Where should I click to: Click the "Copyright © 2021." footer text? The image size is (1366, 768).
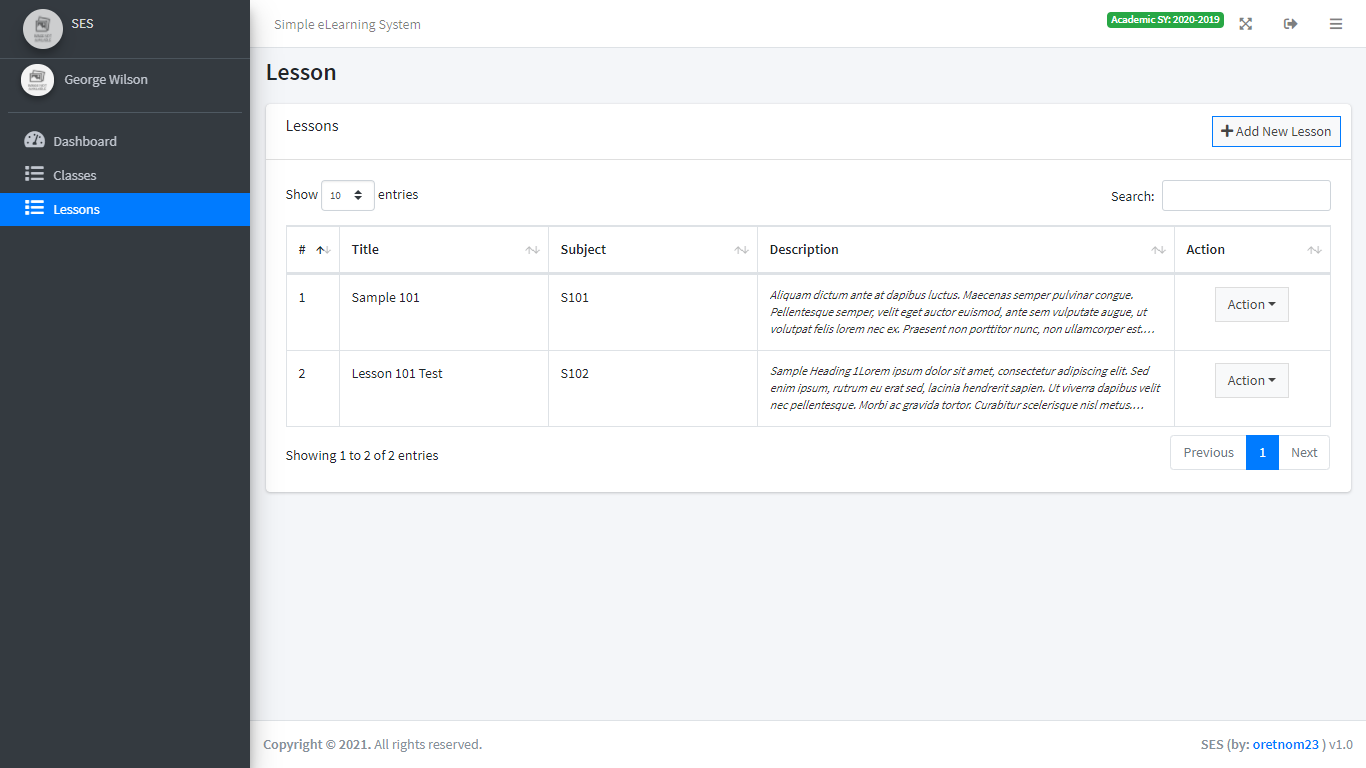click(317, 744)
